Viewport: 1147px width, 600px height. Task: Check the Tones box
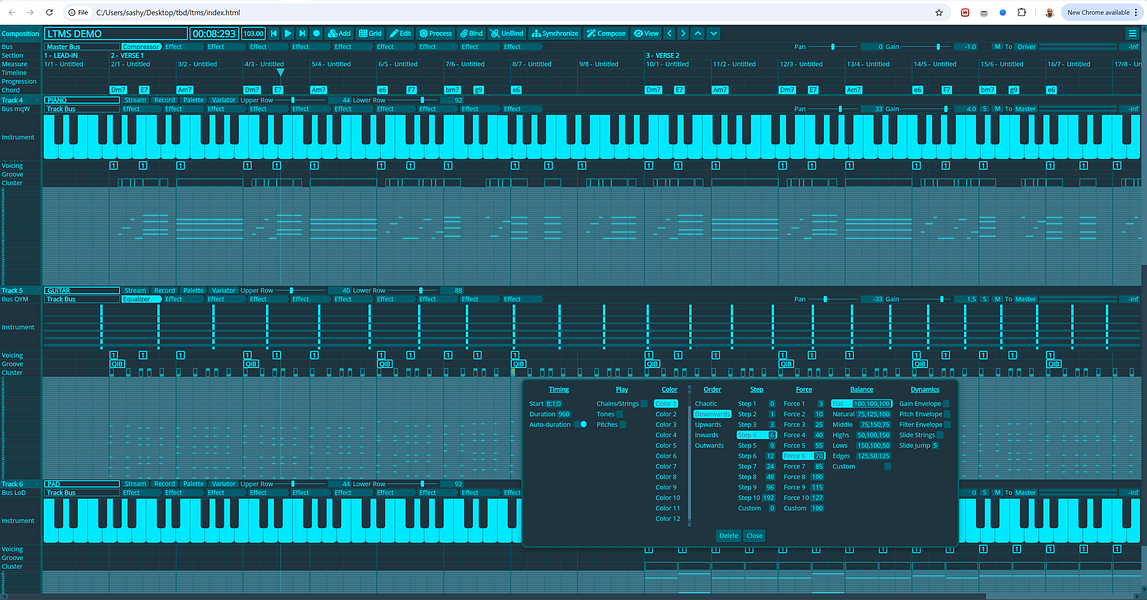click(x=619, y=414)
